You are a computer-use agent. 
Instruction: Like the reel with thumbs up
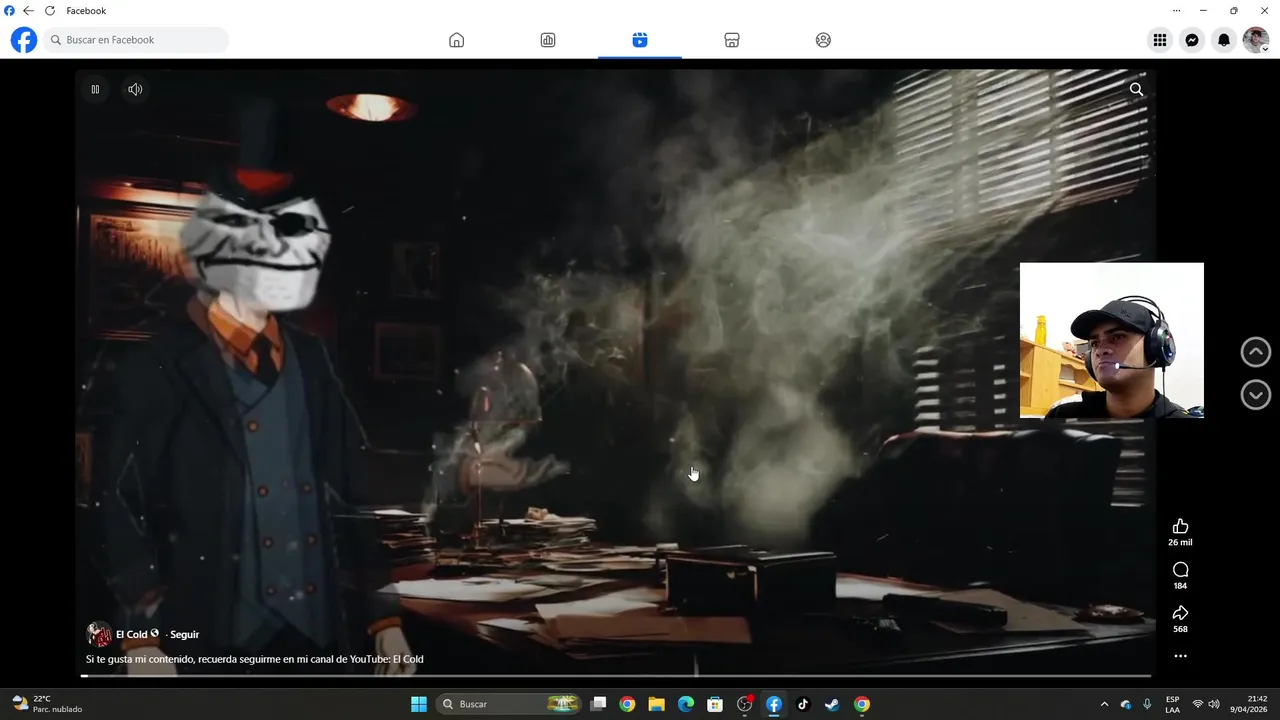coord(1180,526)
